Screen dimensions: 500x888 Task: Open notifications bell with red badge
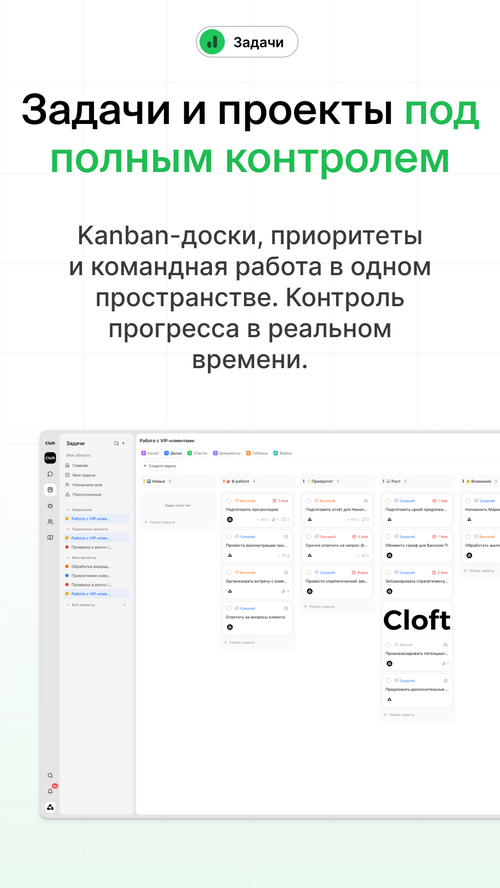click(50, 791)
